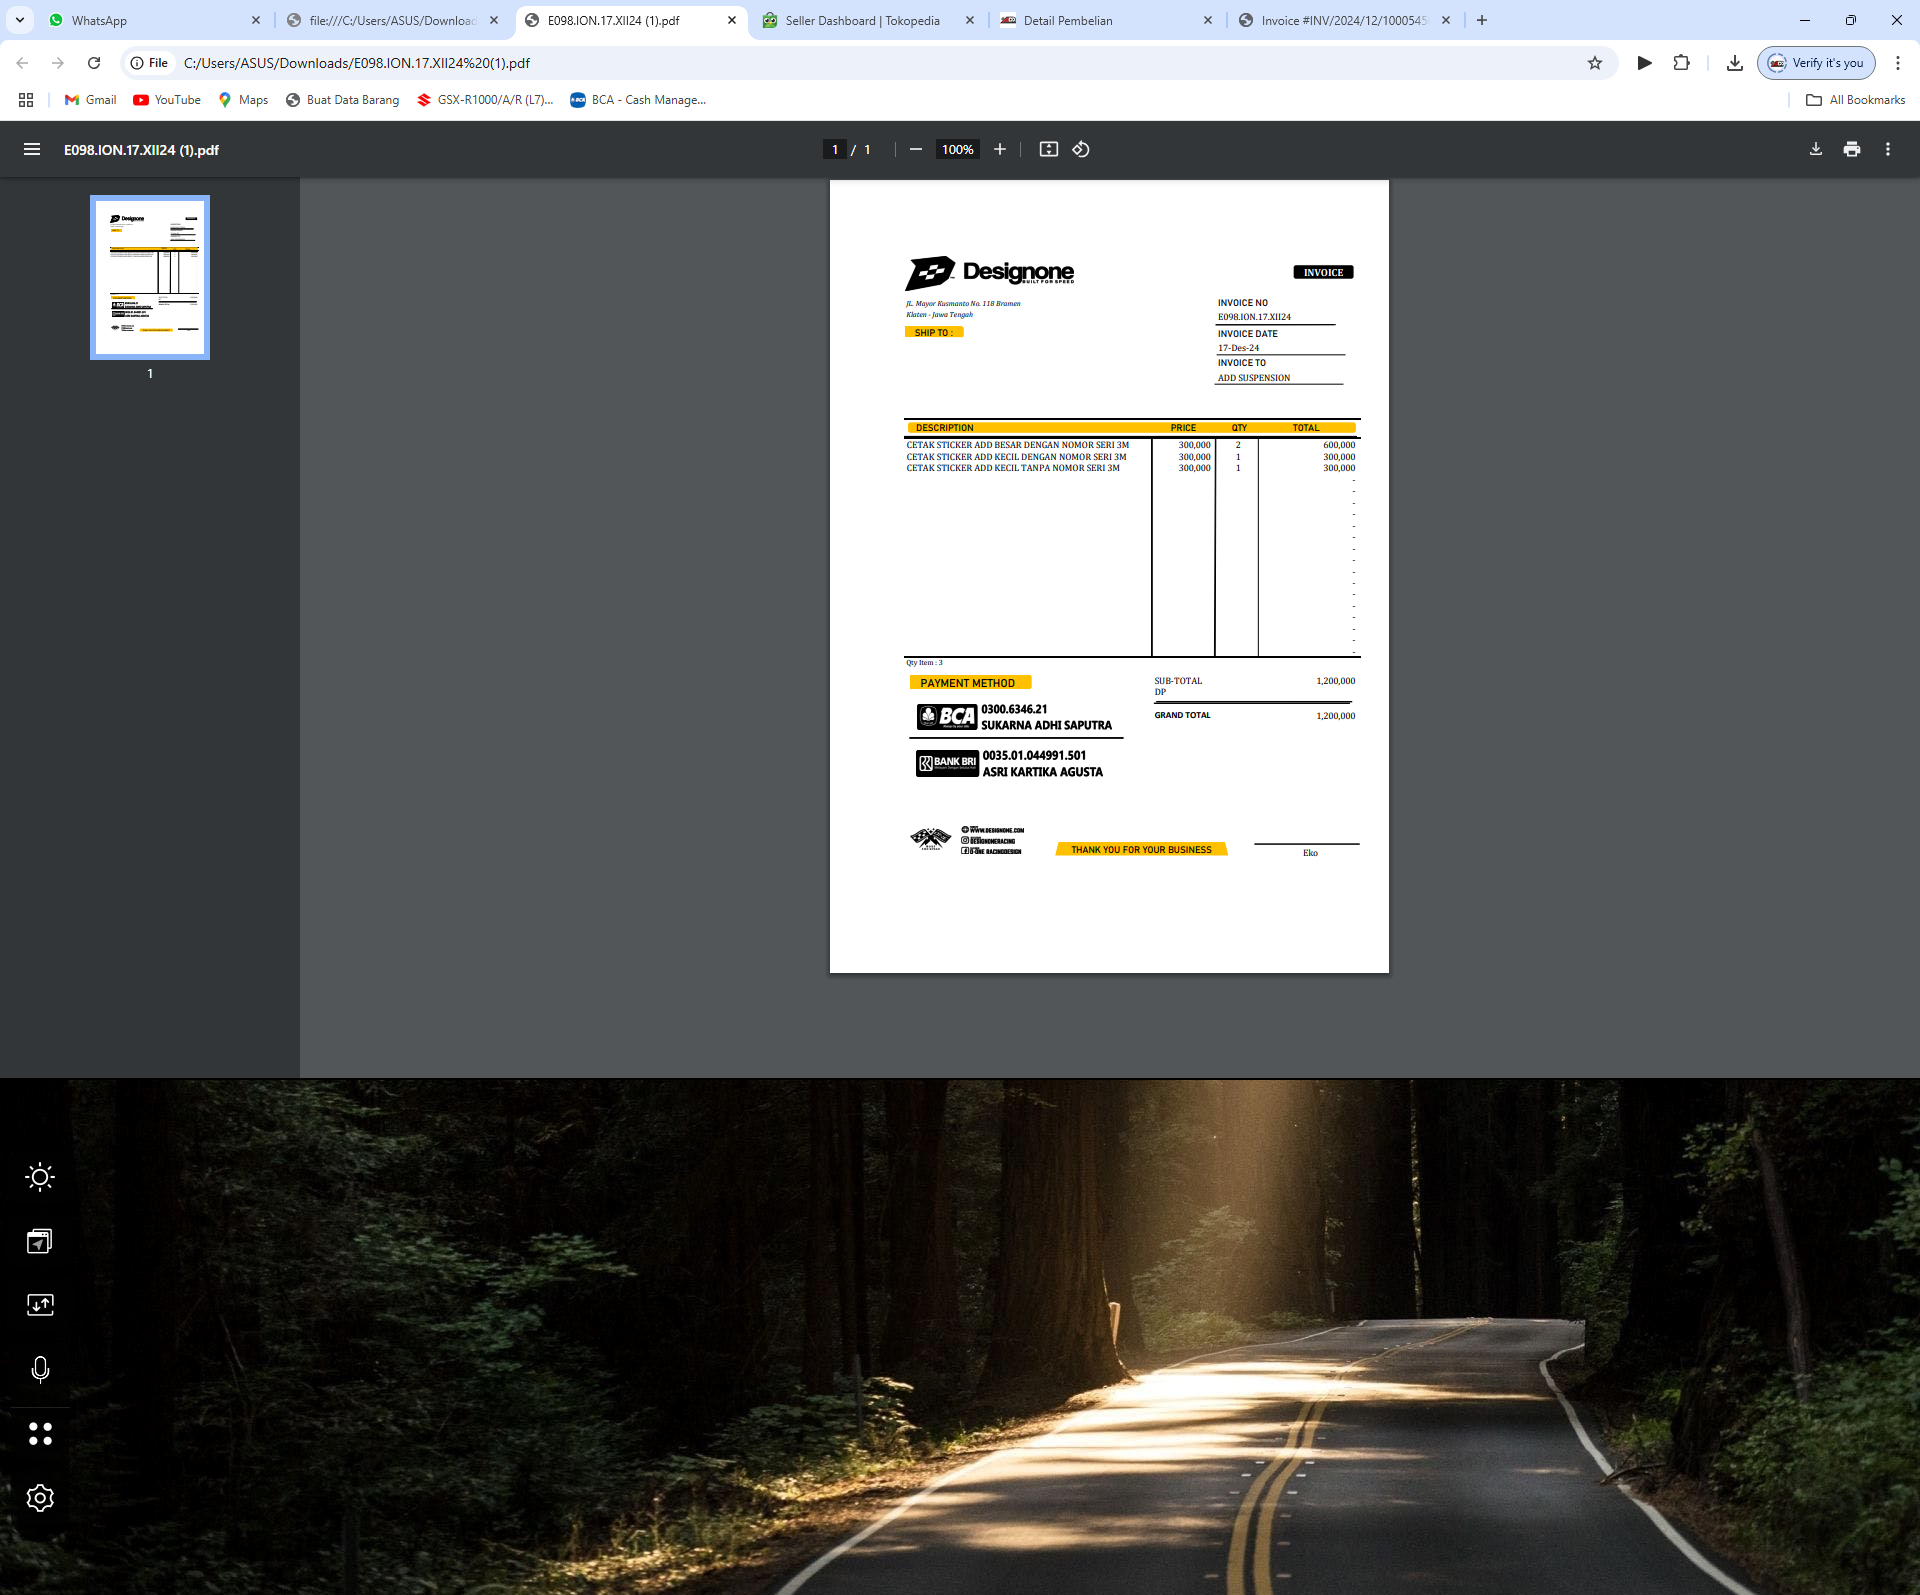Toggle the microphone icon in side panel

[40, 1369]
